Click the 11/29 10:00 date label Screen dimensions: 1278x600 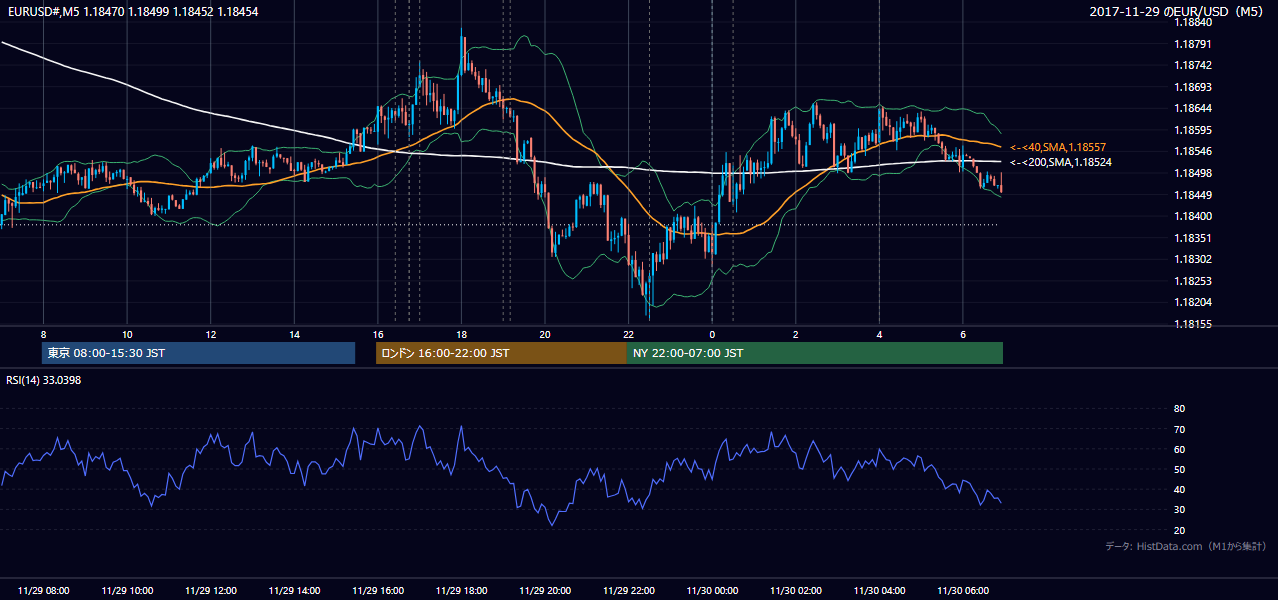click(x=127, y=591)
